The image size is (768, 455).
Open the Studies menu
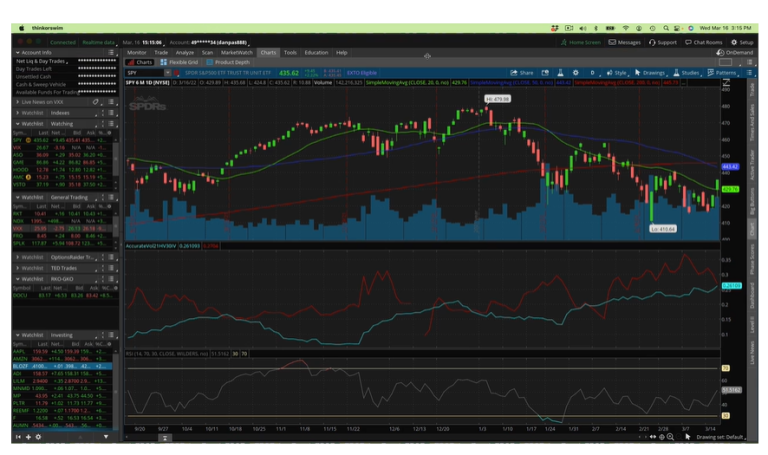(x=689, y=73)
